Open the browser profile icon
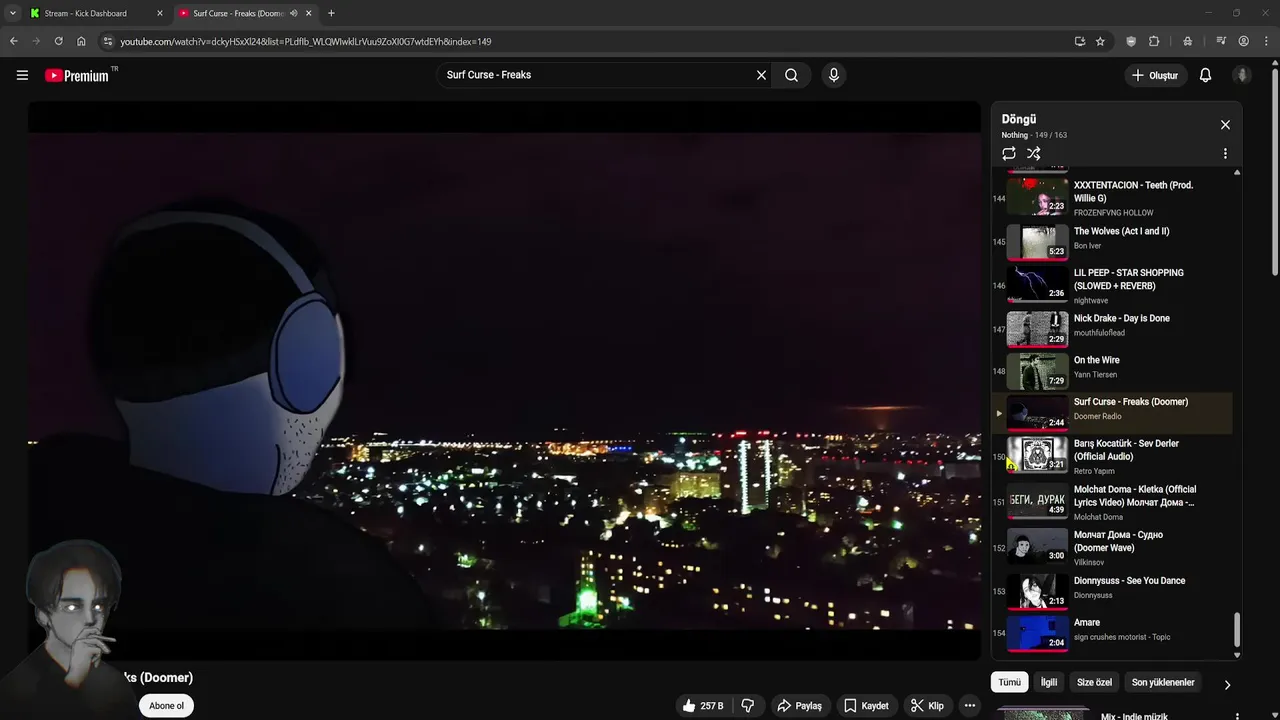 pos(1243,41)
